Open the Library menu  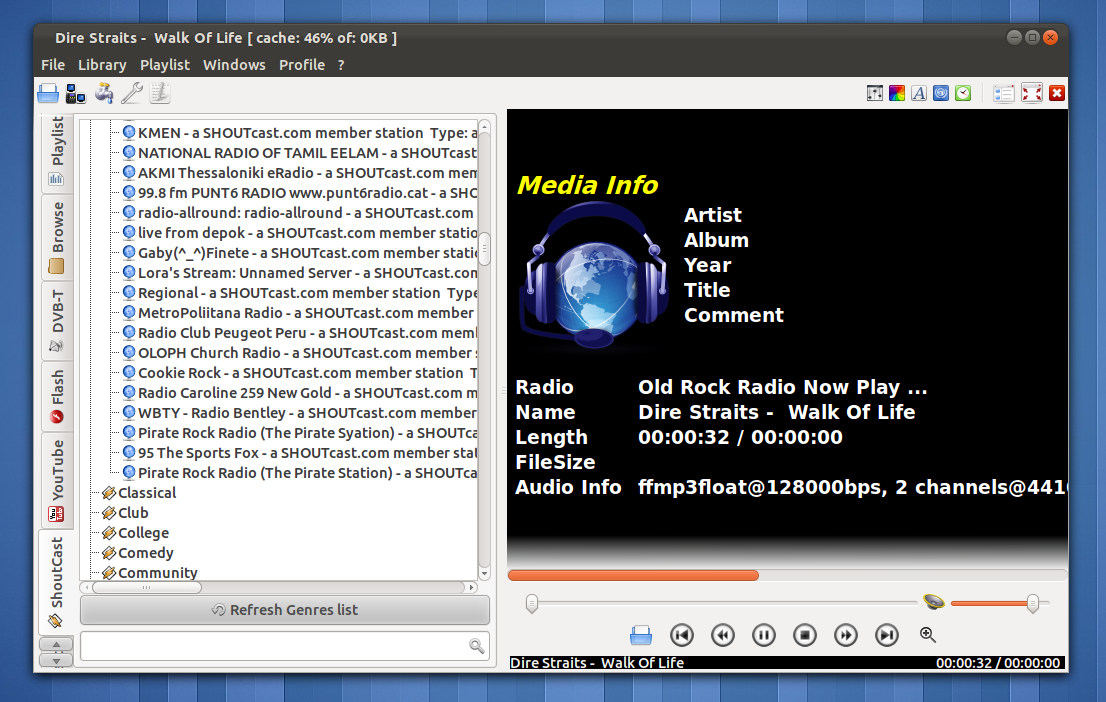click(102, 65)
